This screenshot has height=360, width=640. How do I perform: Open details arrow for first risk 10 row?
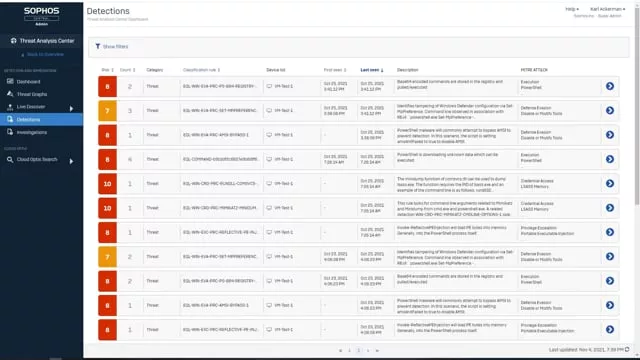(610, 184)
